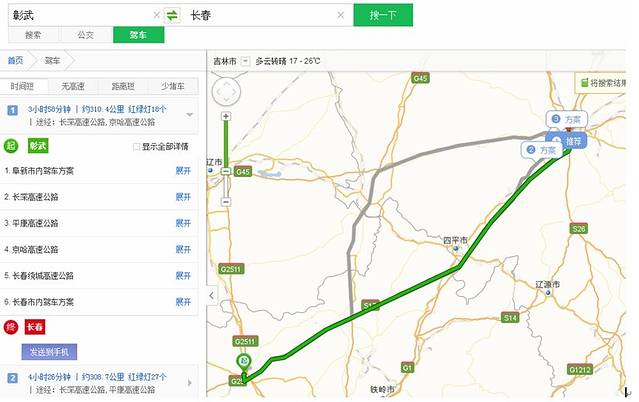The height and width of the screenshot is (402, 639).
Task: Zoom out with the minus button
Action: pos(226,202)
